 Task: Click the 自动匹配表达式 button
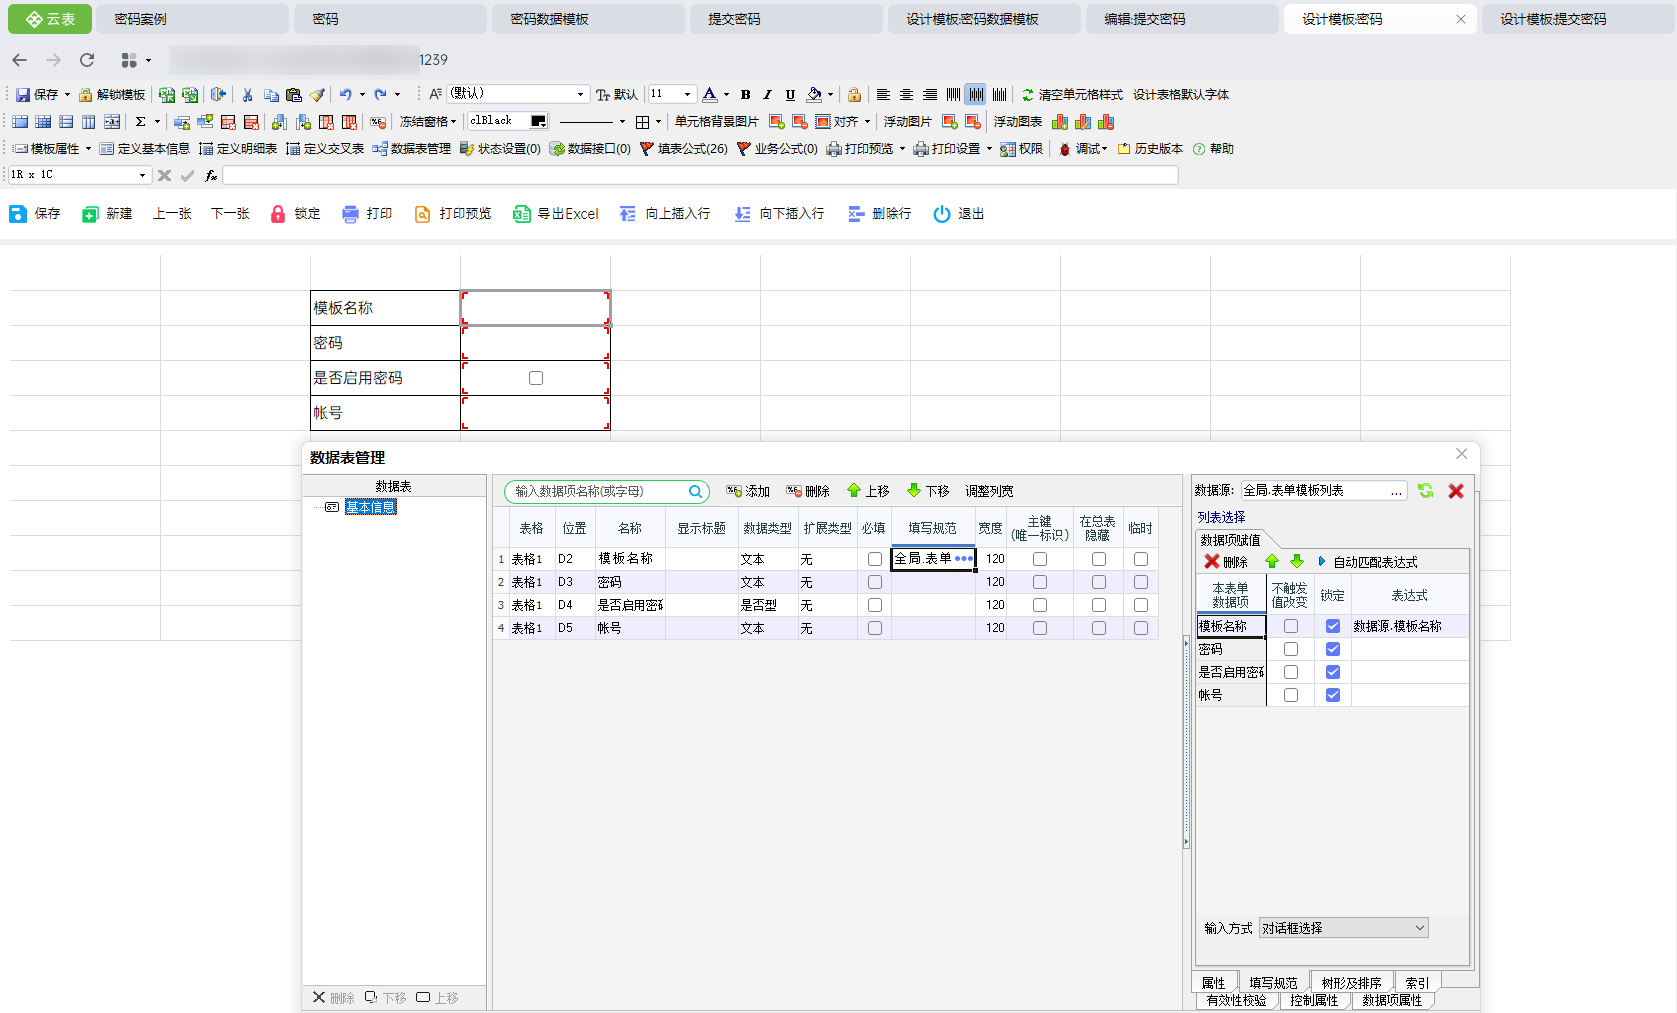click(x=1374, y=562)
